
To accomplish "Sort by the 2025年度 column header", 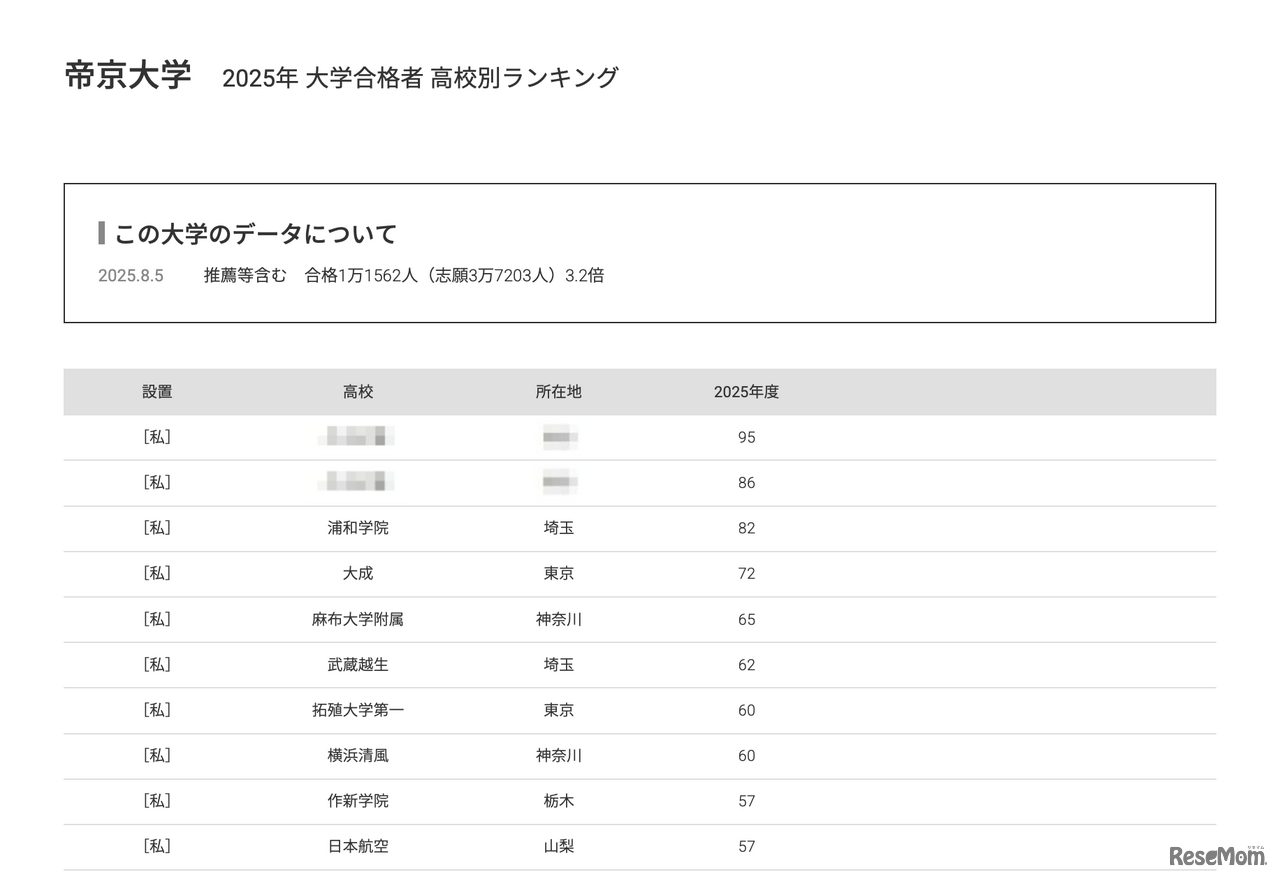I will click(x=747, y=391).
